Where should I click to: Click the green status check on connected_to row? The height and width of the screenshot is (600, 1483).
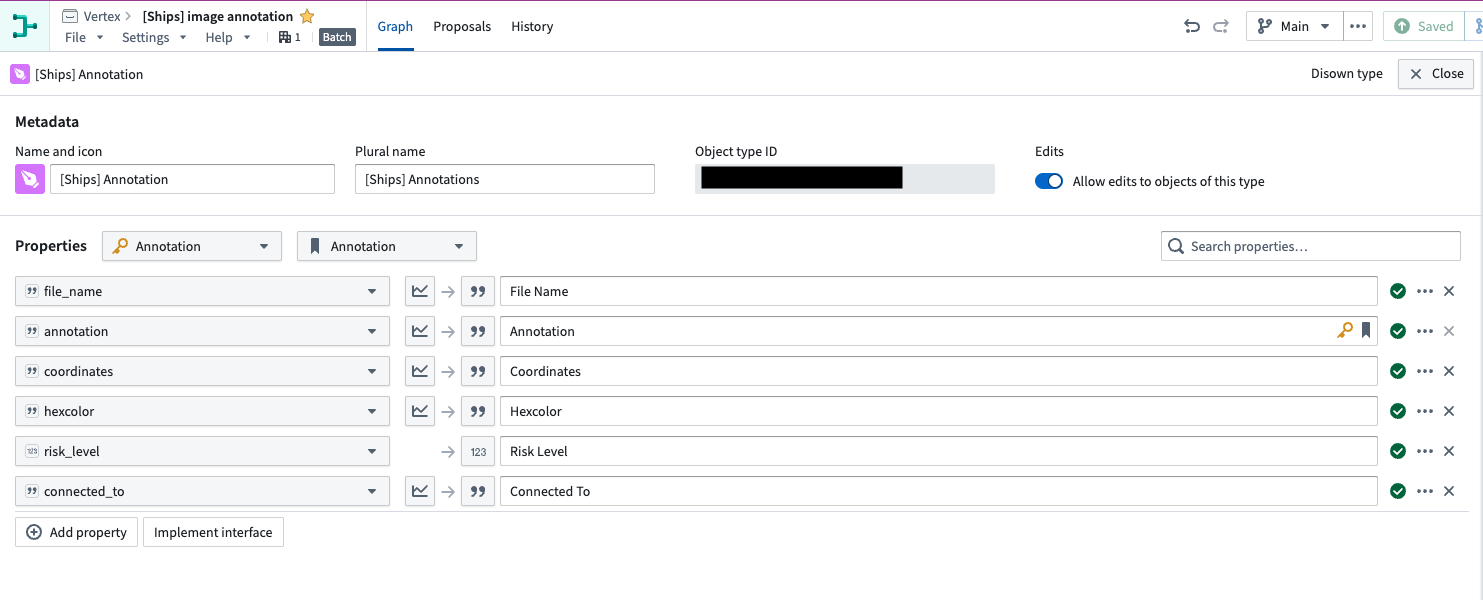tap(1397, 491)
